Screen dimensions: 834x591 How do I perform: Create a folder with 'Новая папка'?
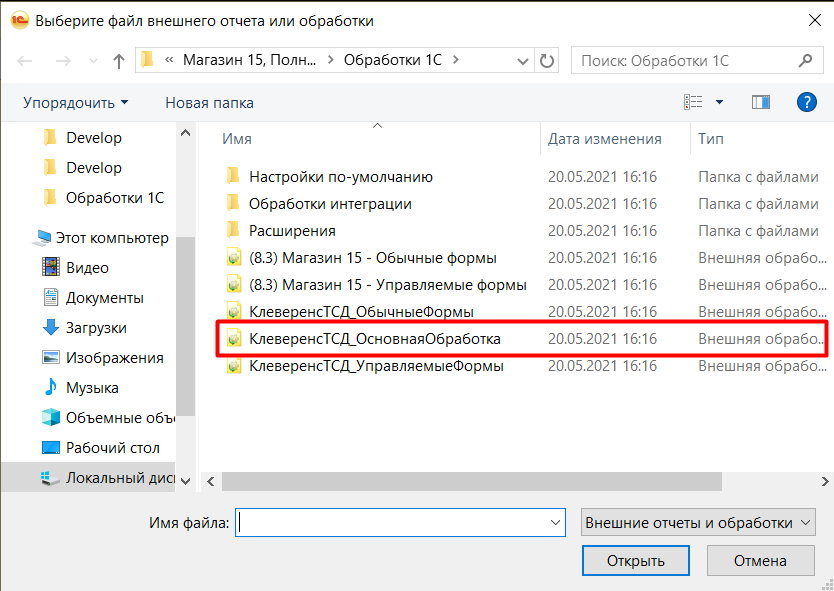click(x=210, y=103)
